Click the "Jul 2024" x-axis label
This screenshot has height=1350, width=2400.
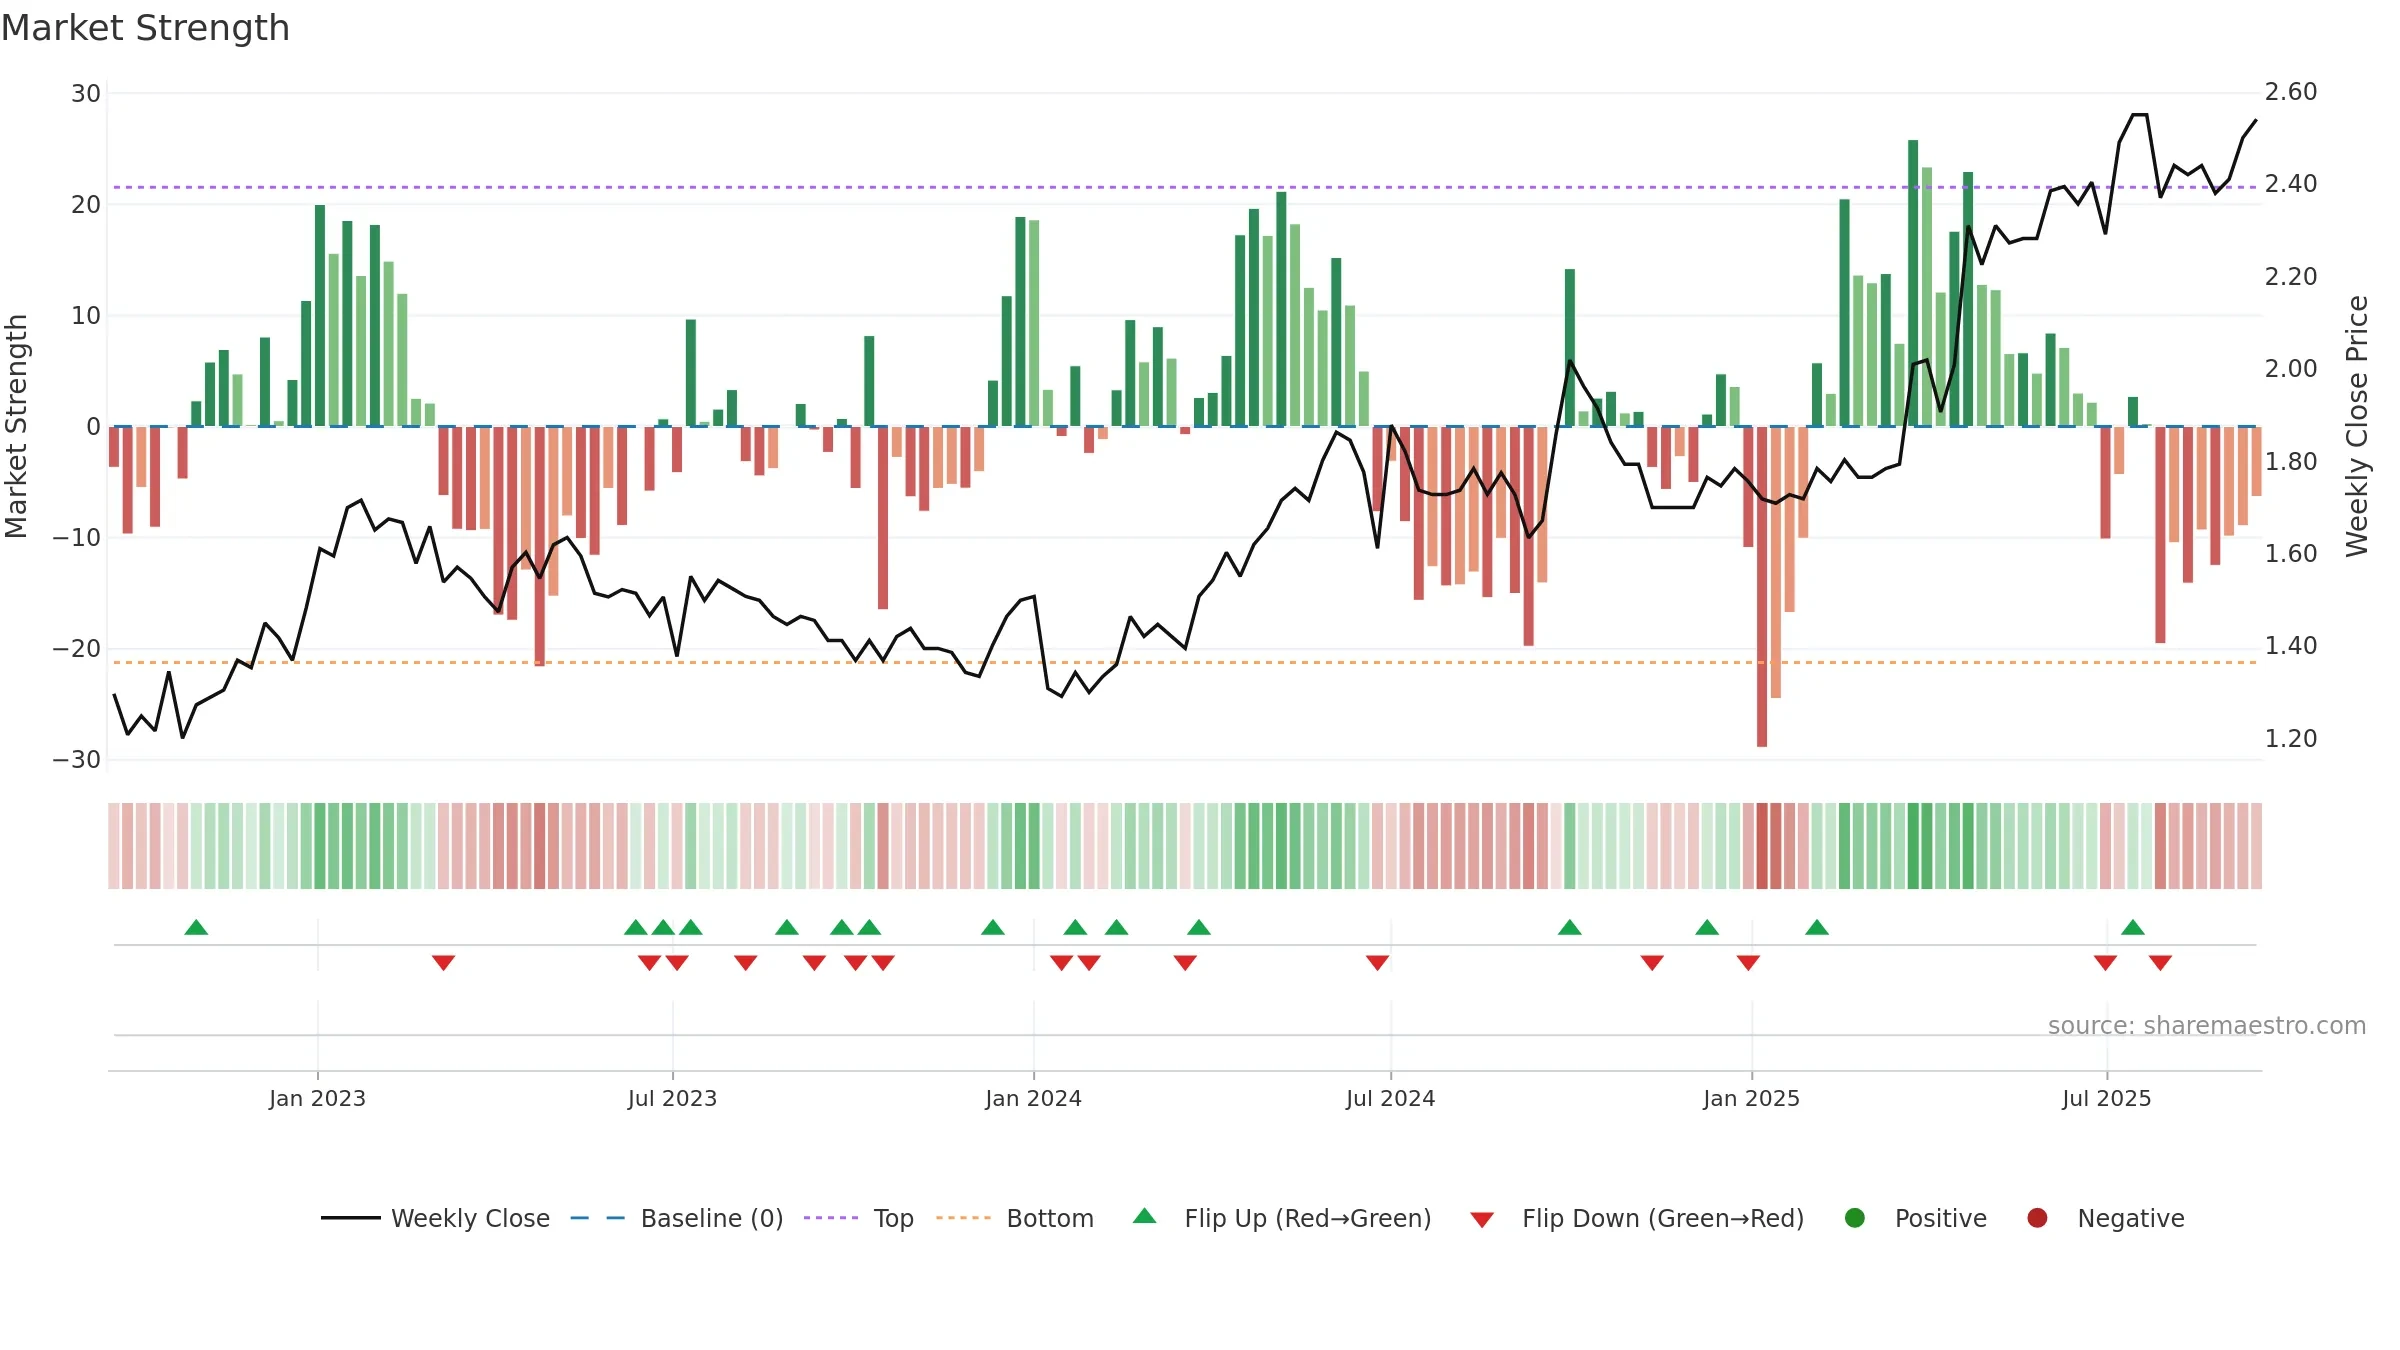tap(1390, 1098)
